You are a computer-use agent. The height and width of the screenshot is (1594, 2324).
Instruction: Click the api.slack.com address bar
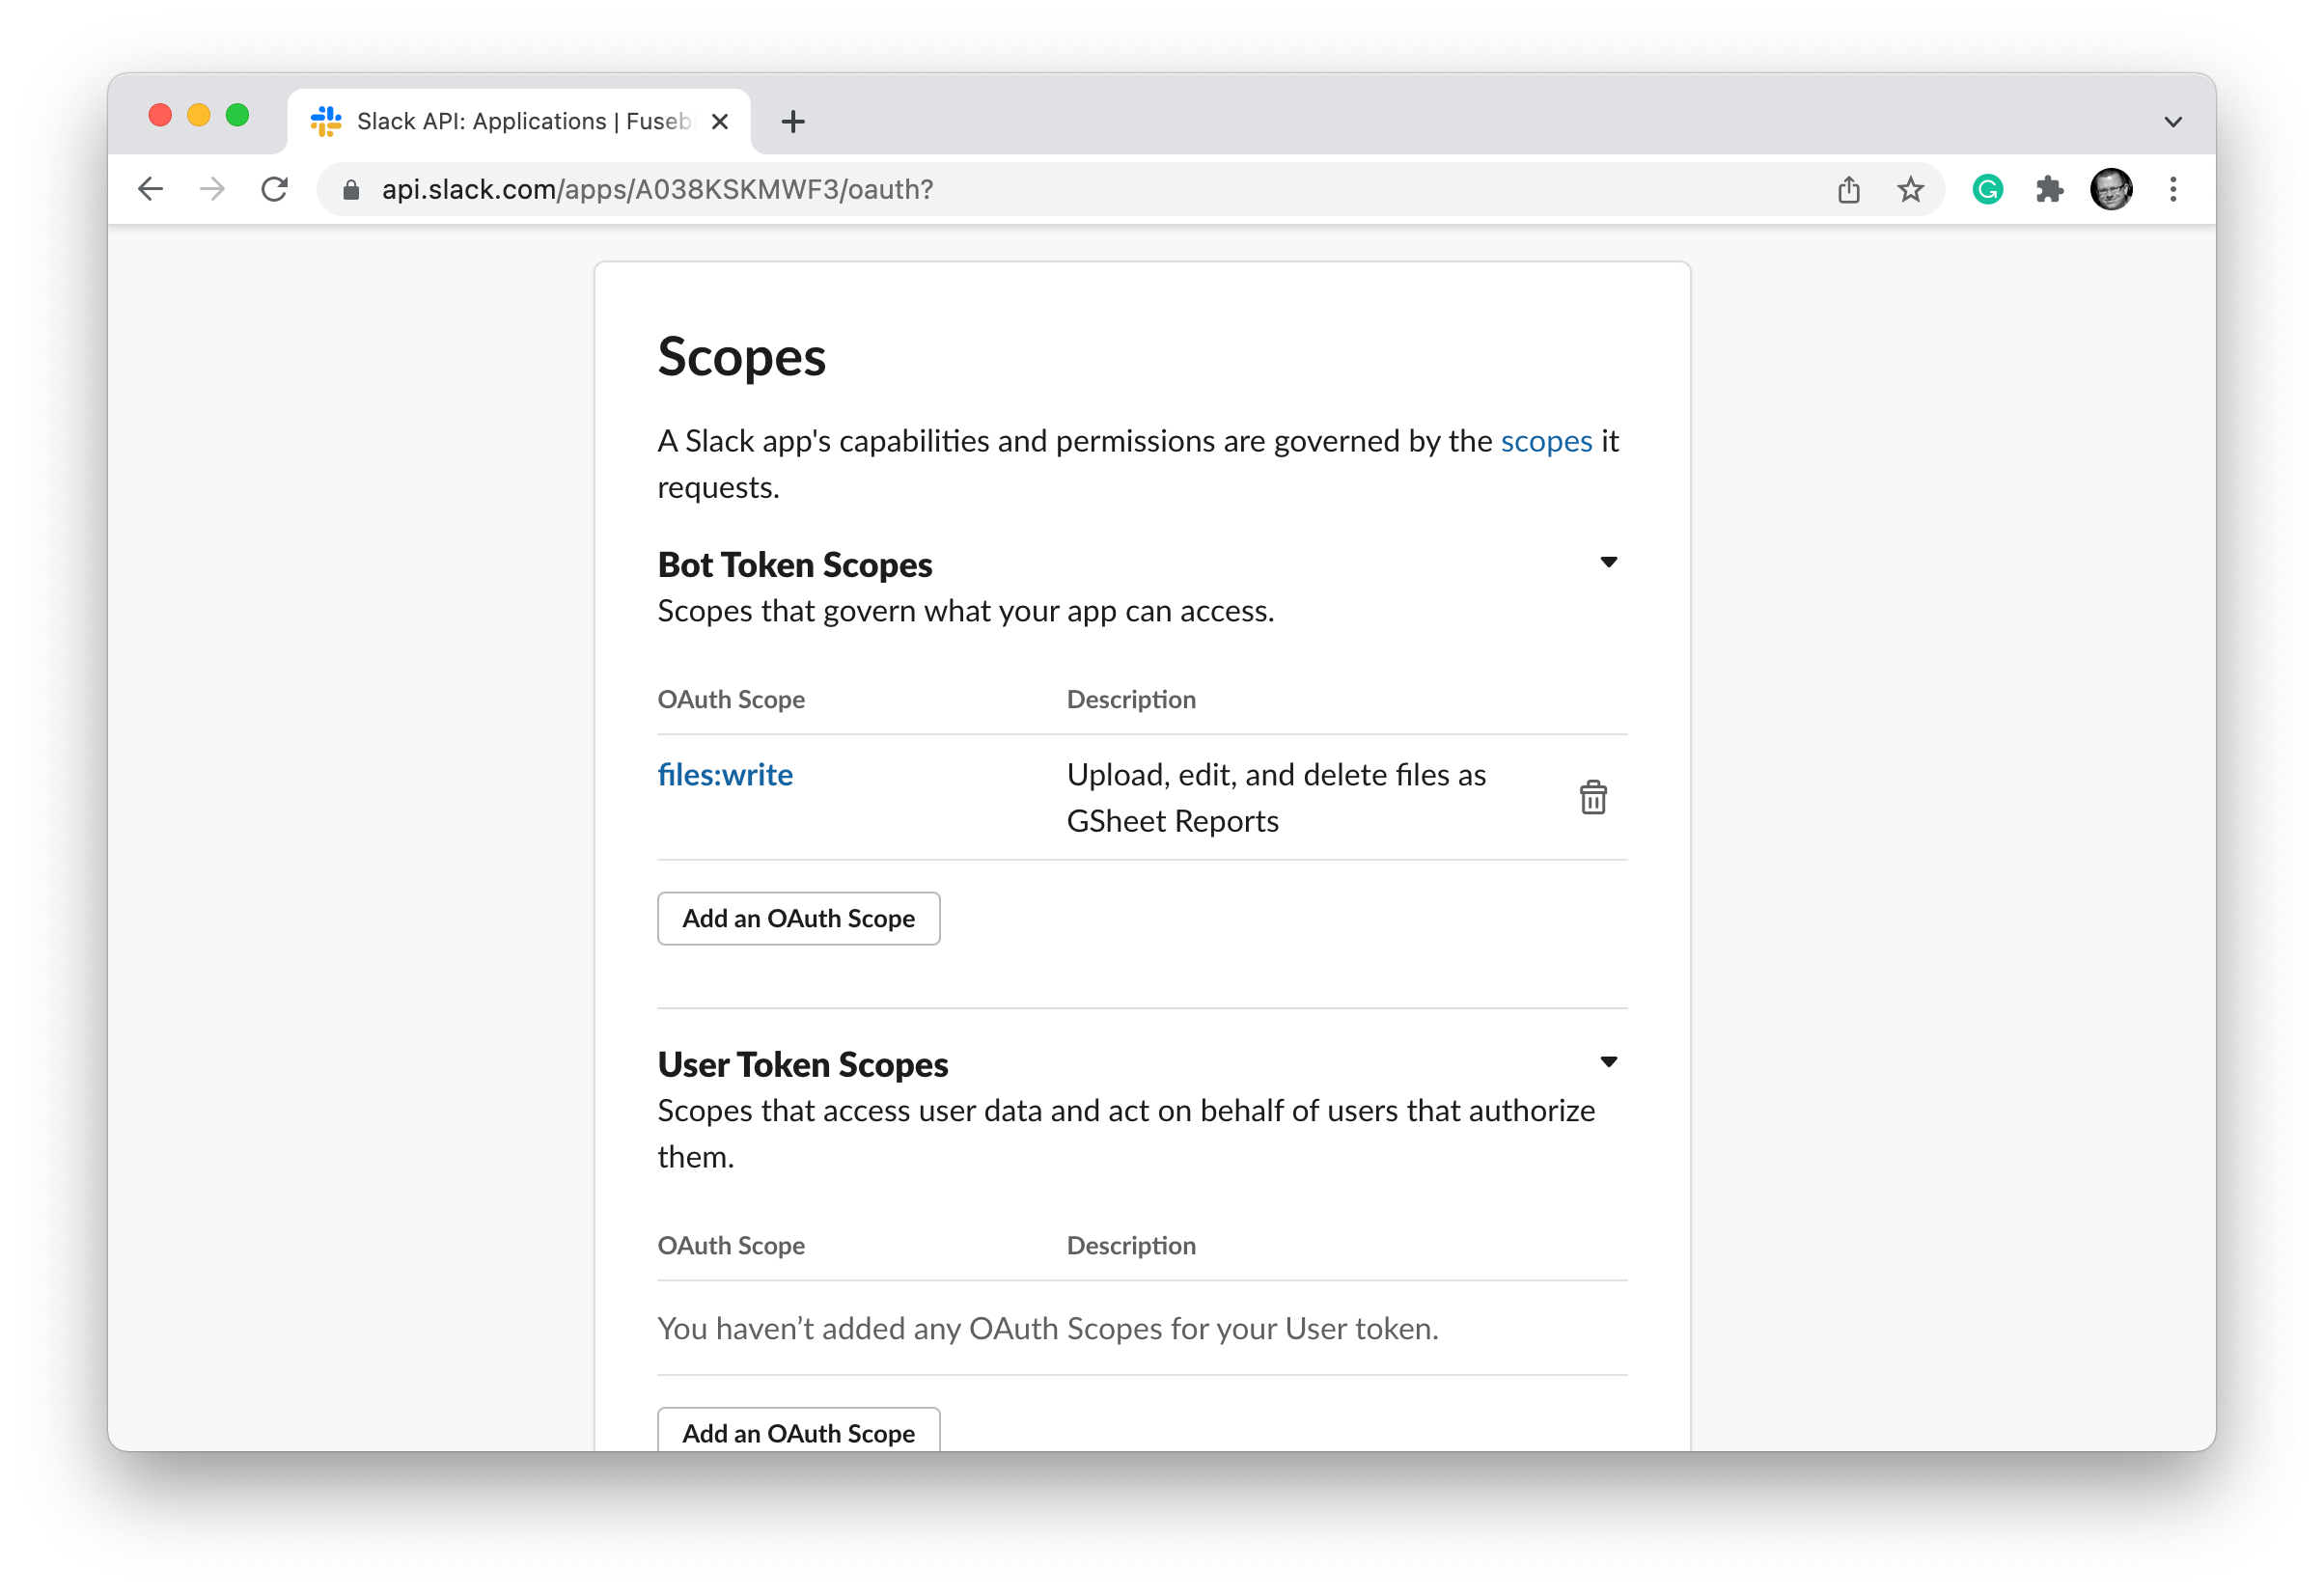pyautogui.click(x=1000, y=189)
